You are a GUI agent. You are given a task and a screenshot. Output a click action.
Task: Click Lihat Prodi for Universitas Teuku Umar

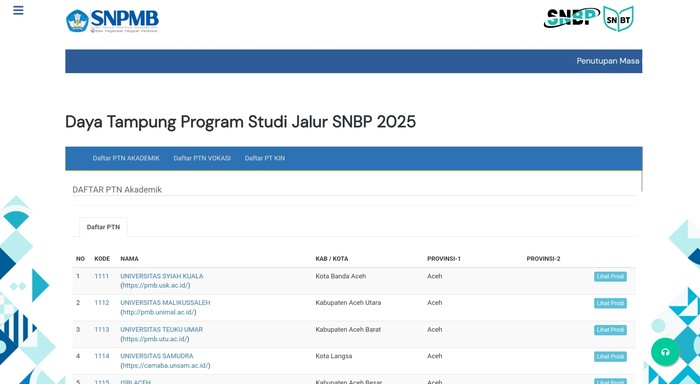(x=610, y=330)
